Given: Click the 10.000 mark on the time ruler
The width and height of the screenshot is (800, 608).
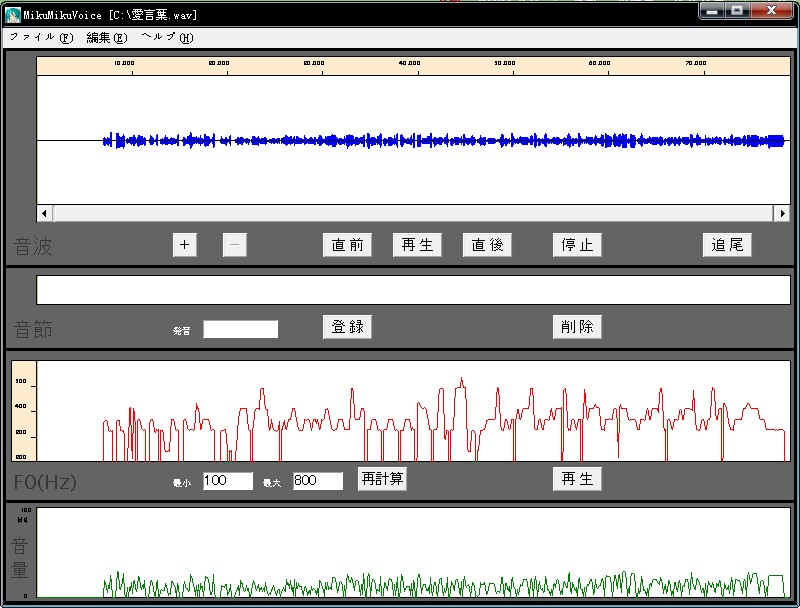Looking at the screenshot, I should 124,63.
